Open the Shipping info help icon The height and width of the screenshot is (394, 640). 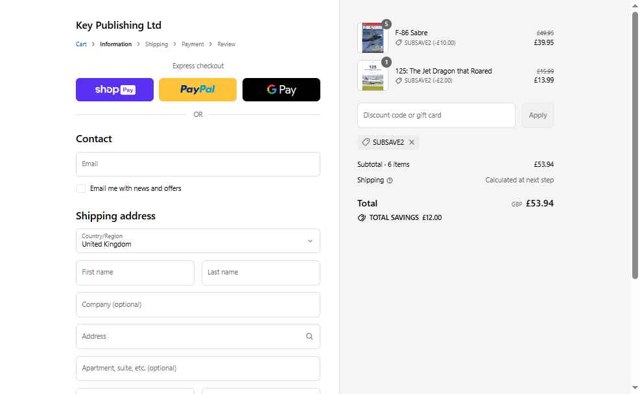pyautogui.click(x=389, y=180)
